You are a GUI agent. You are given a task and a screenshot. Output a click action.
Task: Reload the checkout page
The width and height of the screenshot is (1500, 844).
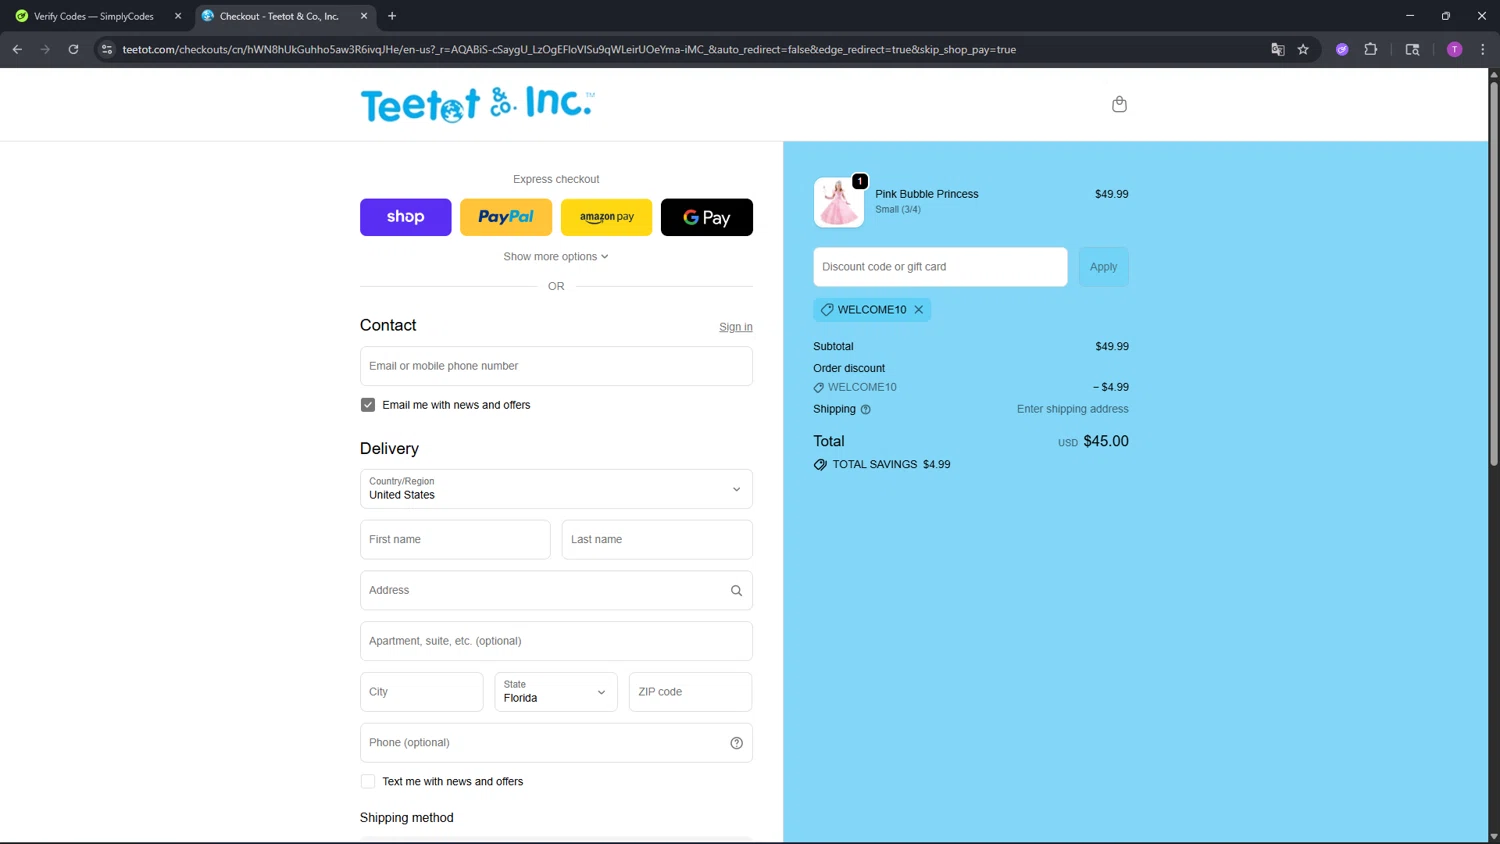tap(73, 49)
